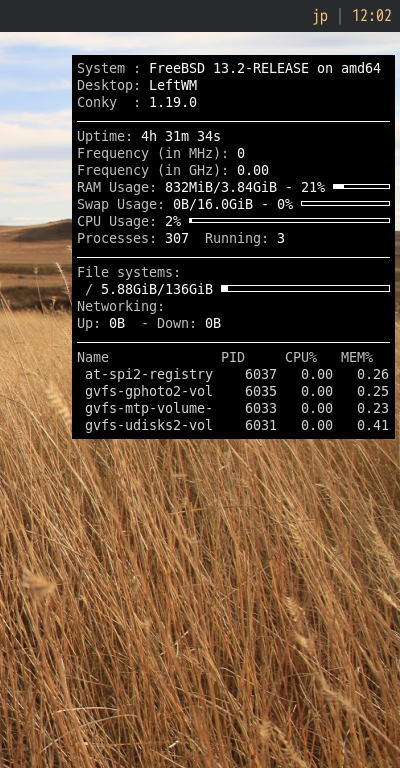Click the Networking Up and Down line
Image resolution: width=400 pixels, height=768 pixels.
click(x=149, y=323)
